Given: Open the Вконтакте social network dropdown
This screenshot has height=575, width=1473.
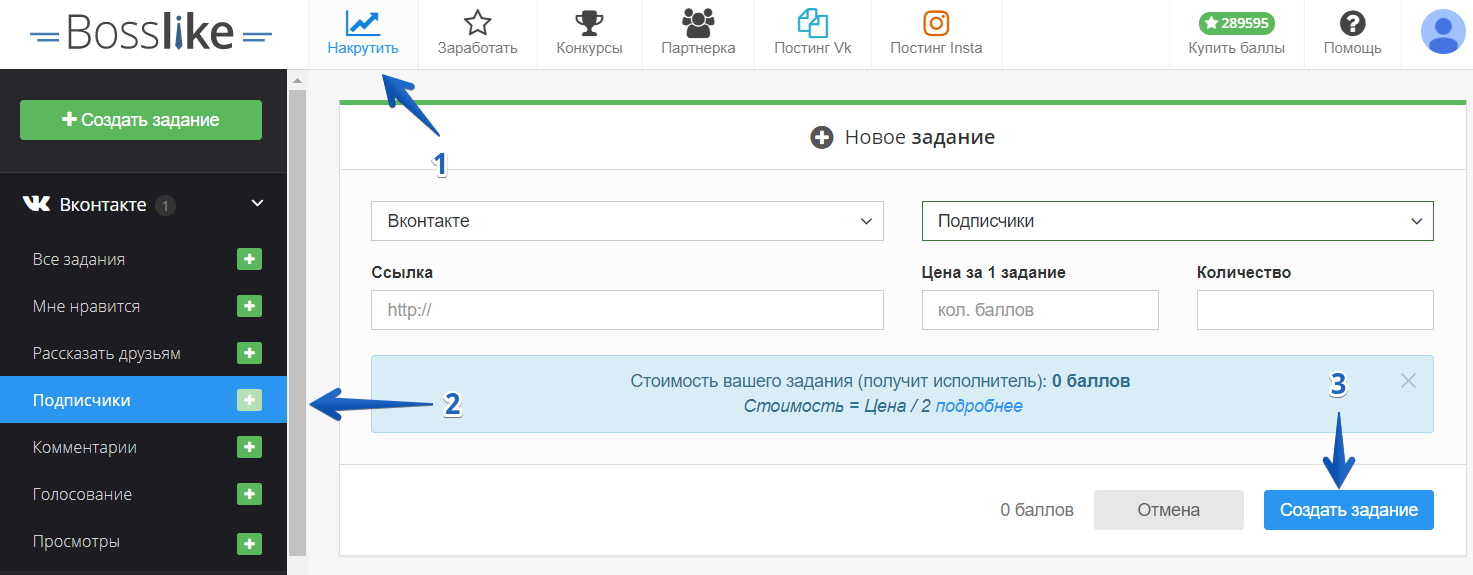Looking at the screenshot, I should coord(627,221).
